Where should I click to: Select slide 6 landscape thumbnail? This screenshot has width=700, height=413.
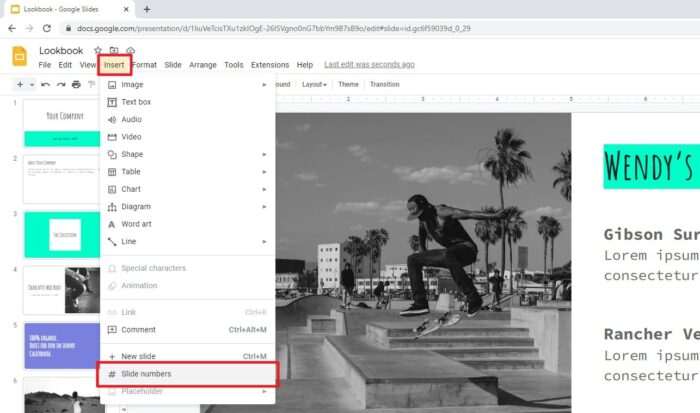[x=62, y=396]
